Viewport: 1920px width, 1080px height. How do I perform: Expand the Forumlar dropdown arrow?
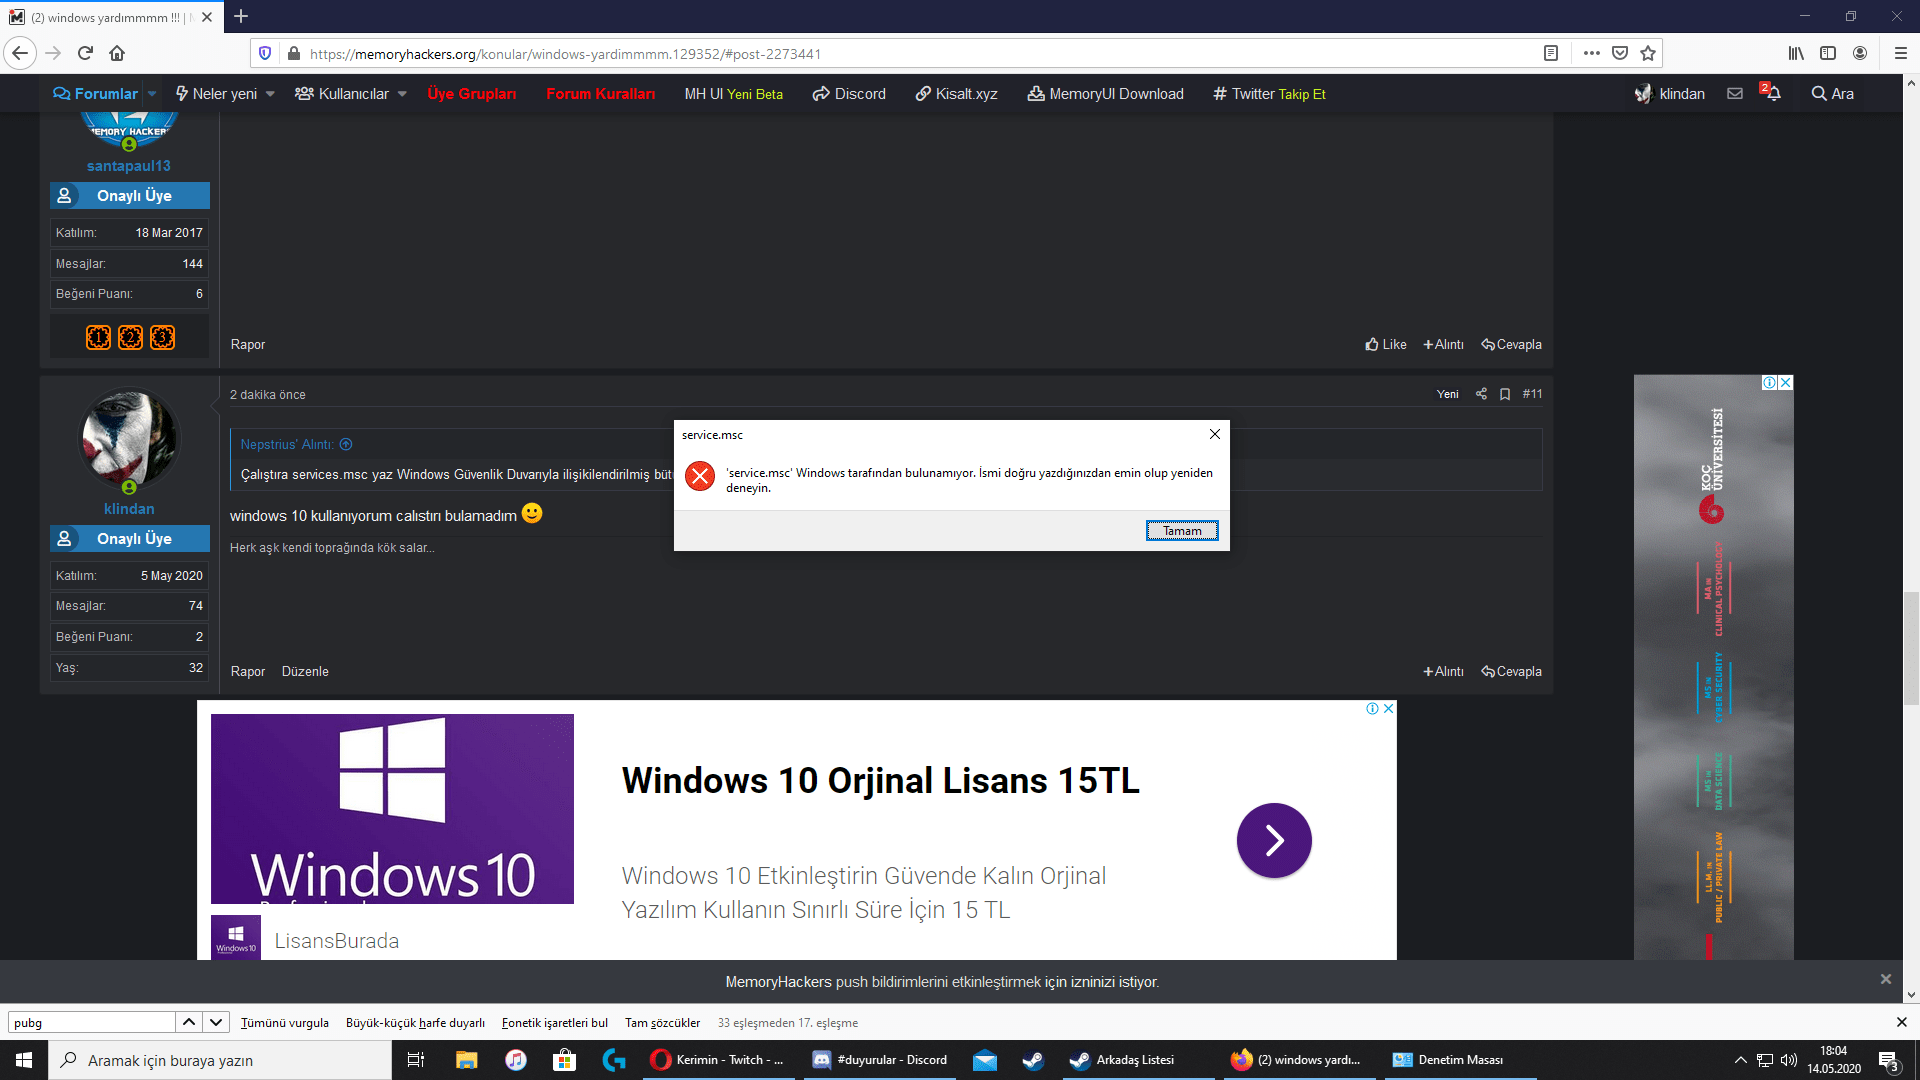click(152, 93)
